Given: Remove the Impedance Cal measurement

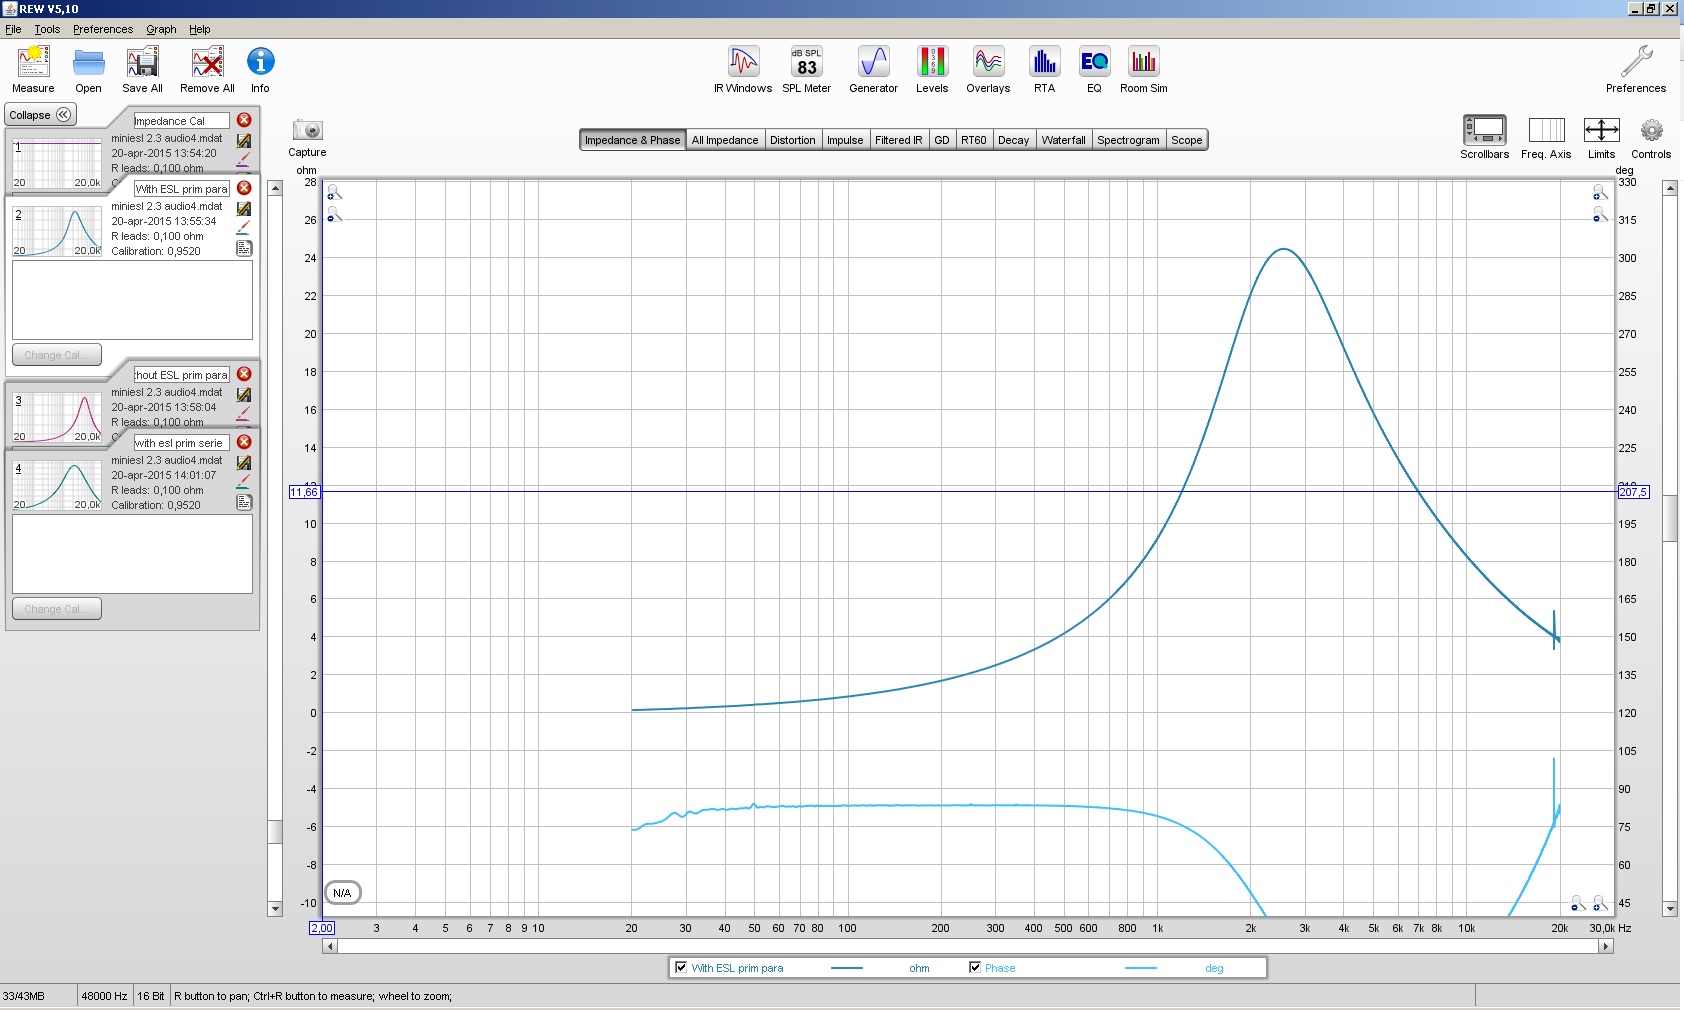Looking at the screenshot, I should [244, 120].
